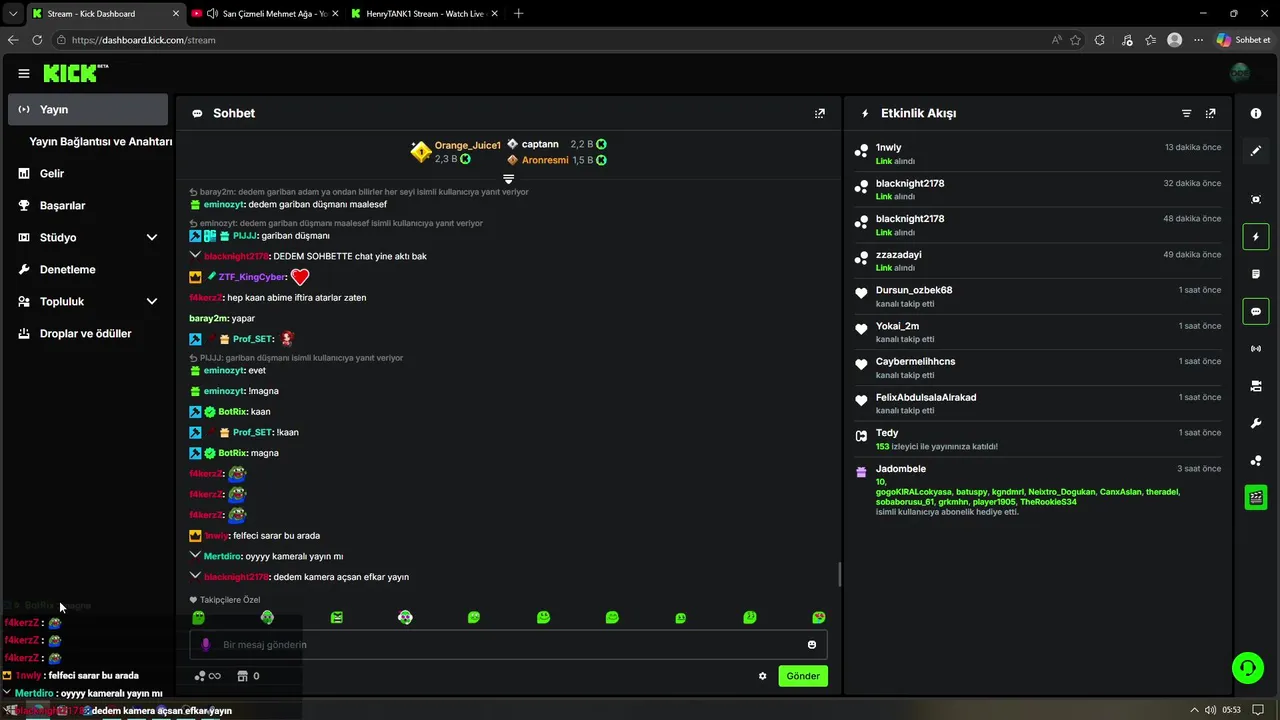Switch to HenryTANK1 Stream browser tab
The width and height of the screenshot is (1280, 720).
coord(425,14)
